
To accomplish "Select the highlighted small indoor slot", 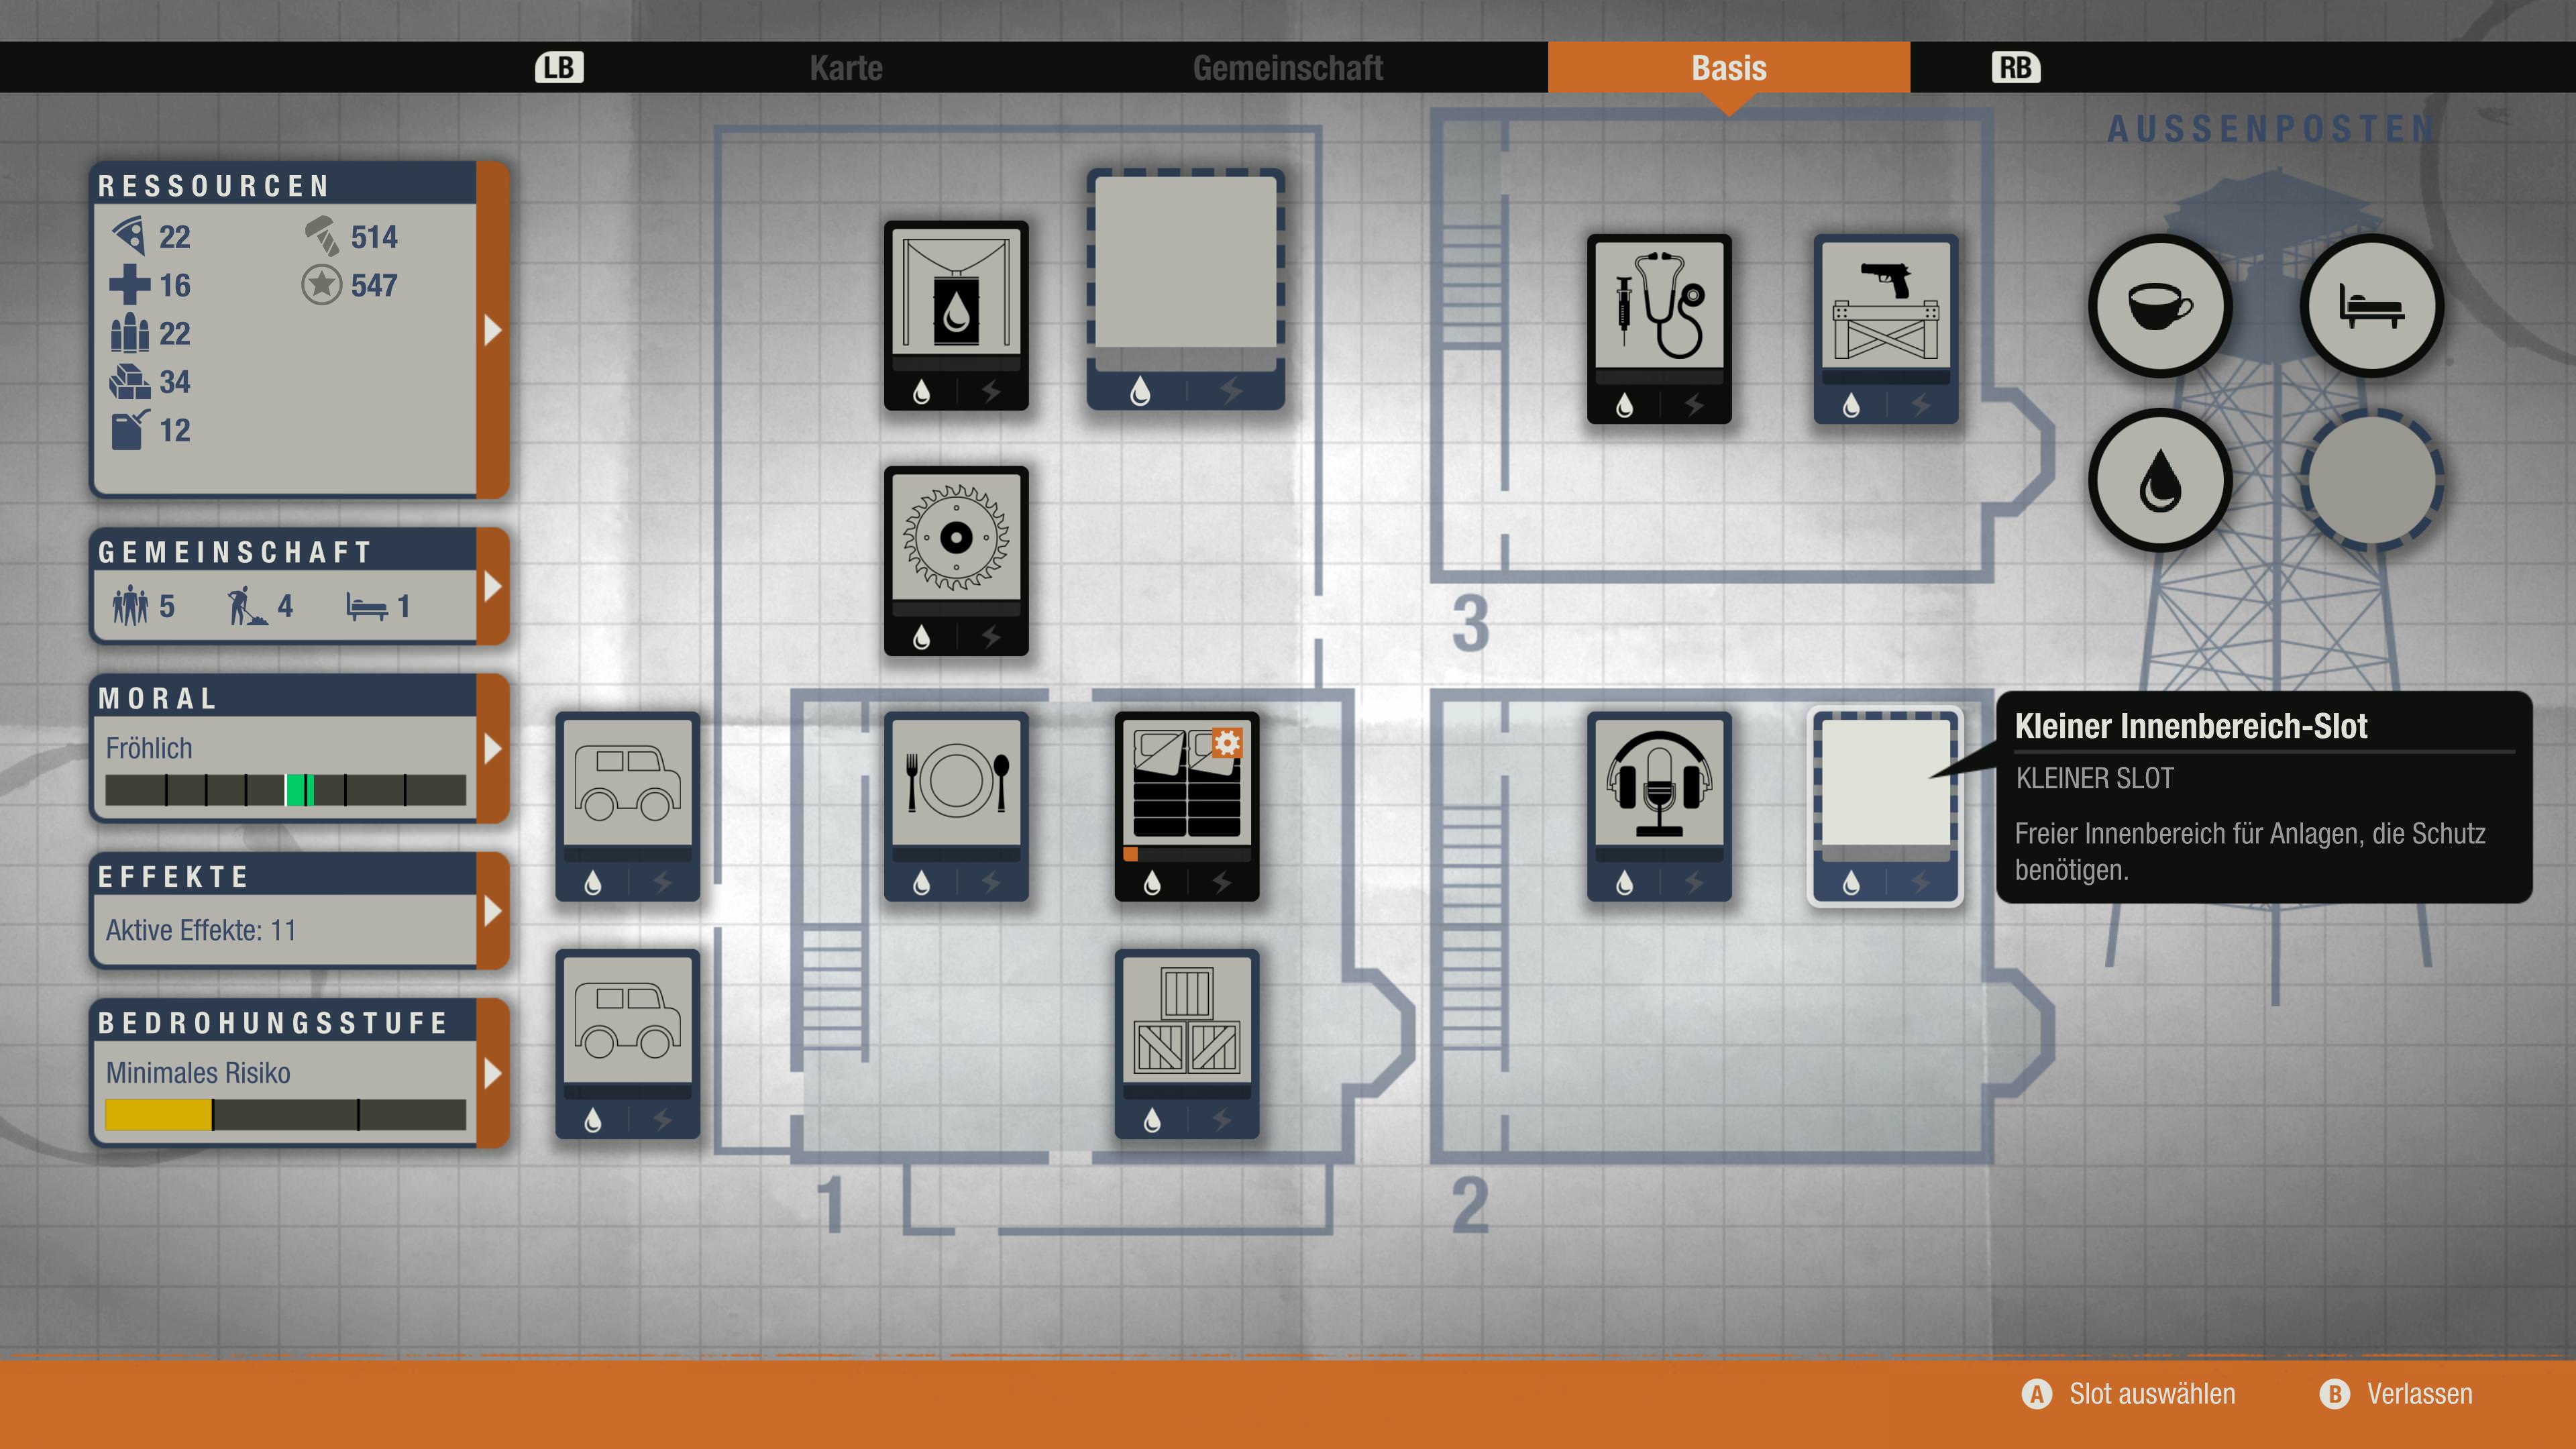I will coord(1886,806).
